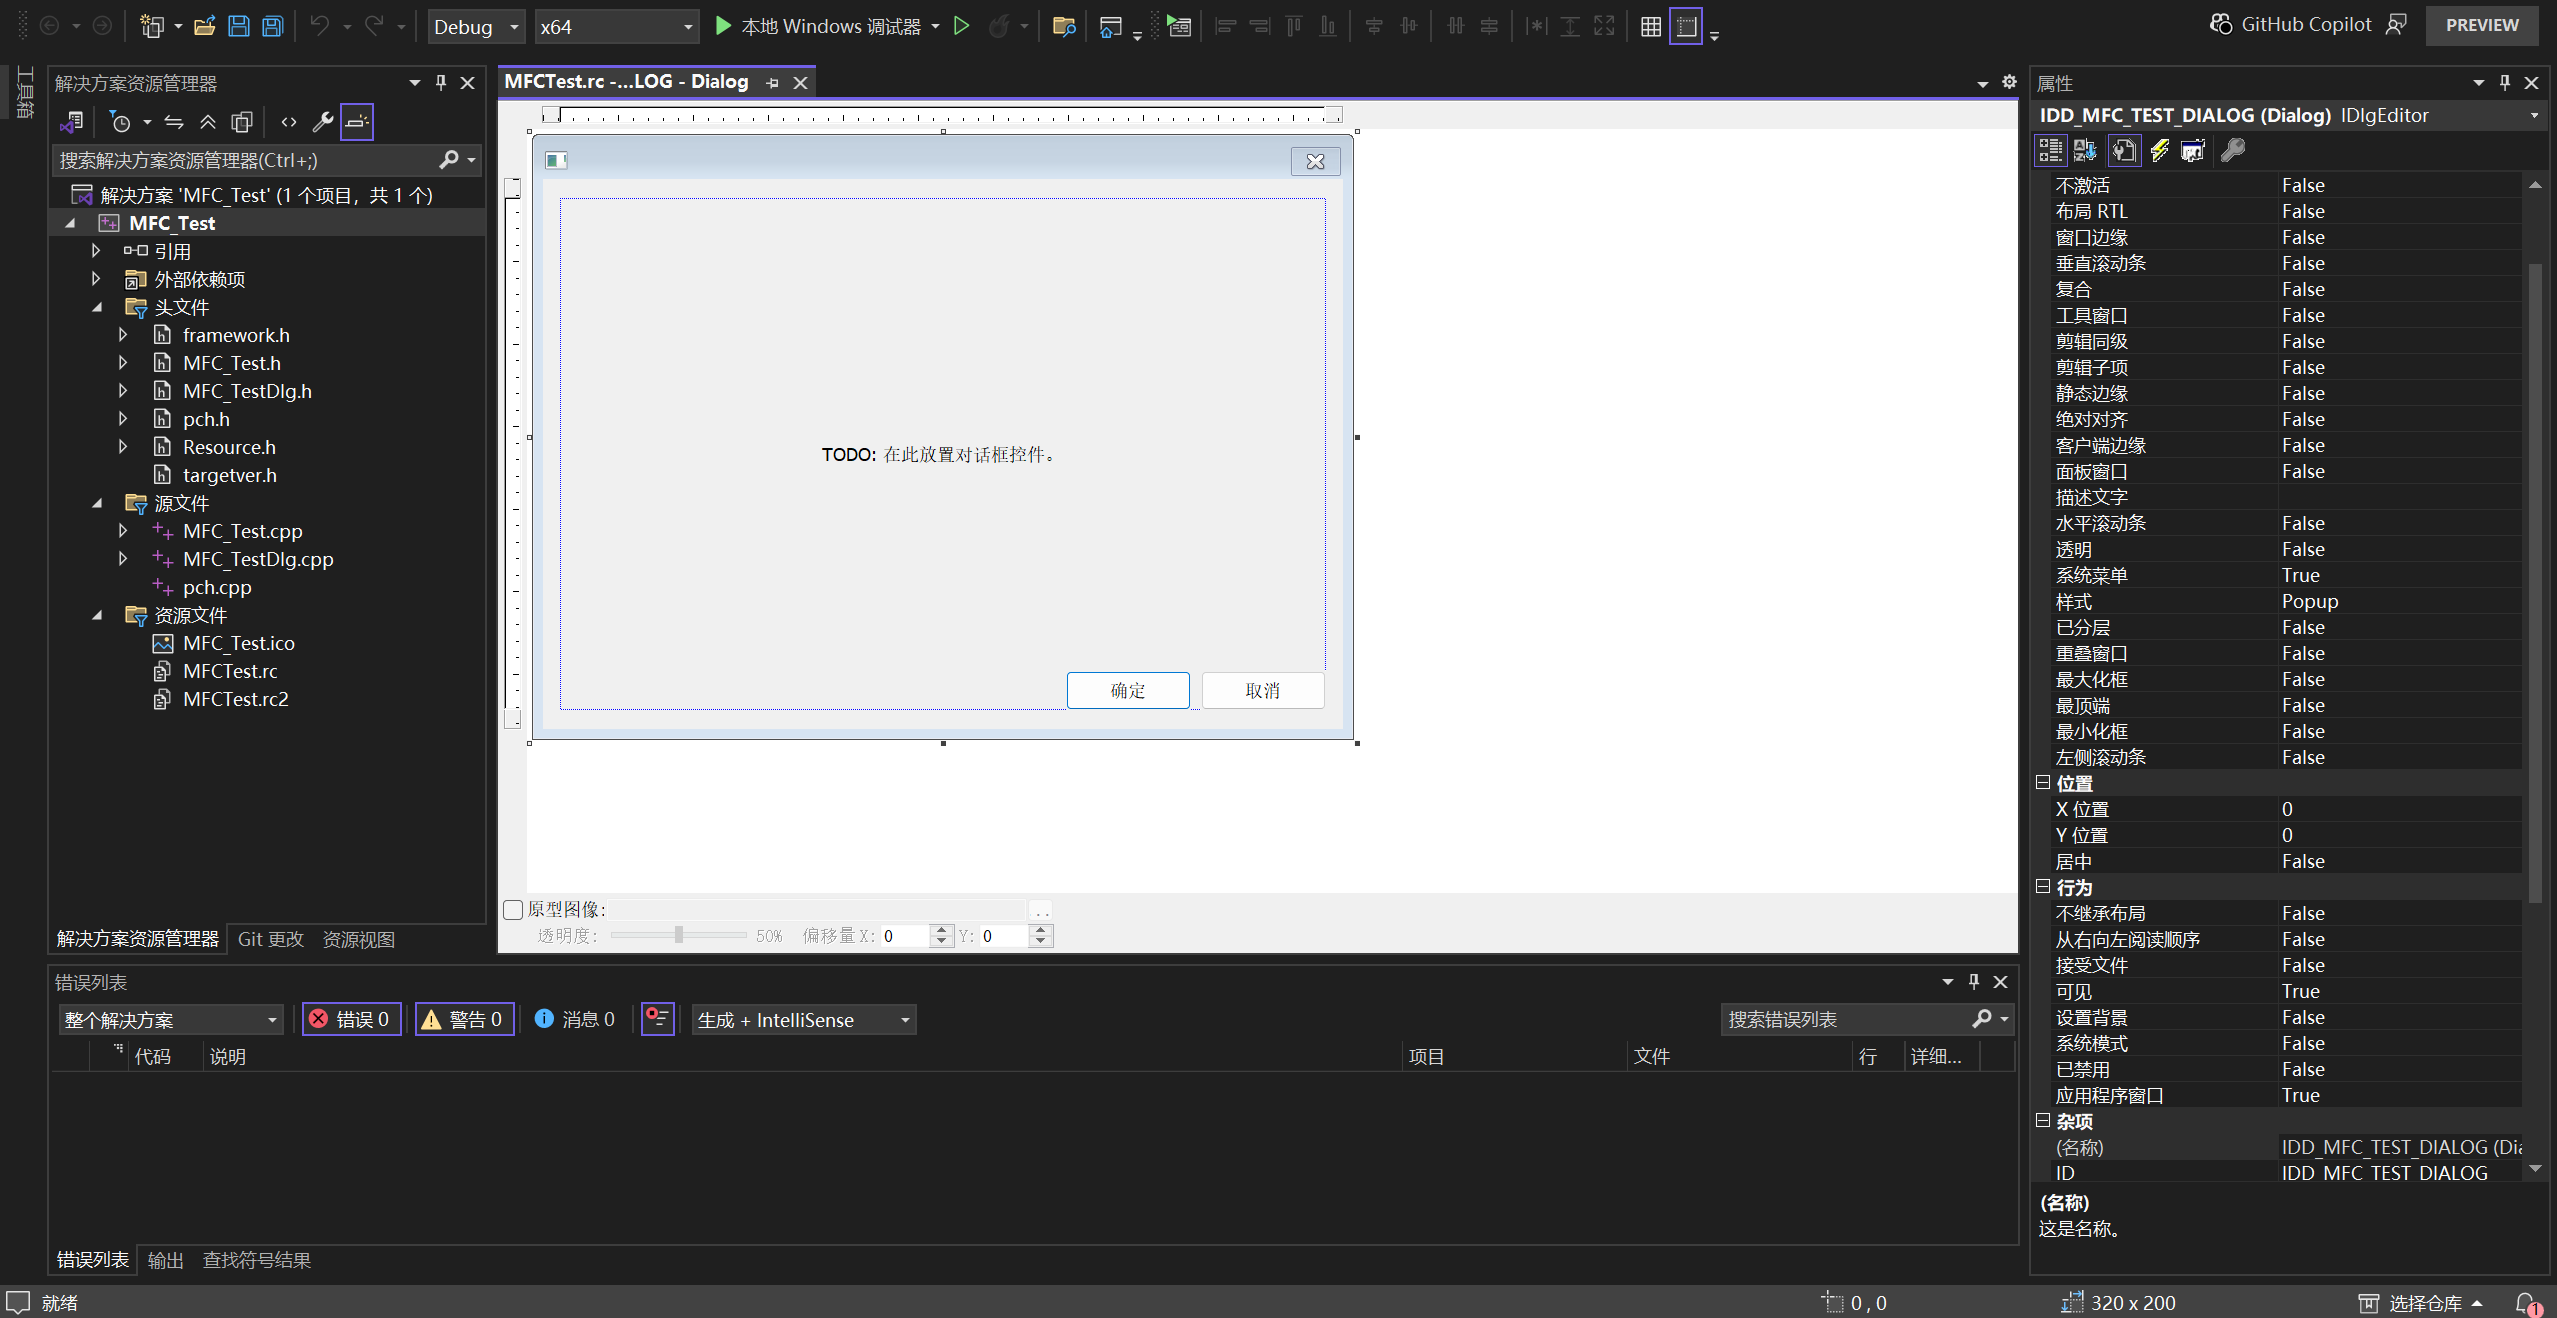The image size is (2557, 1318).
Task: Toggle the 错误 0 filter button
Action: [351, 1019]
